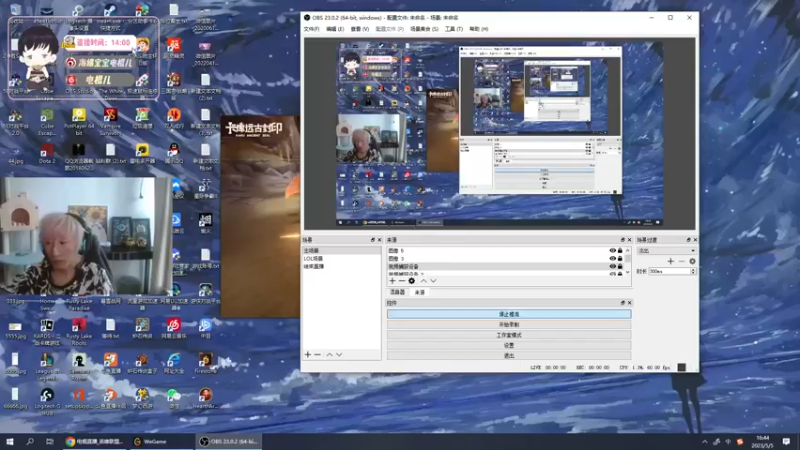Image resolution: width=800 pixels, height=450 pixels.
Task: Add a new scene with the plus icon
Action: [x=308, y=355]
